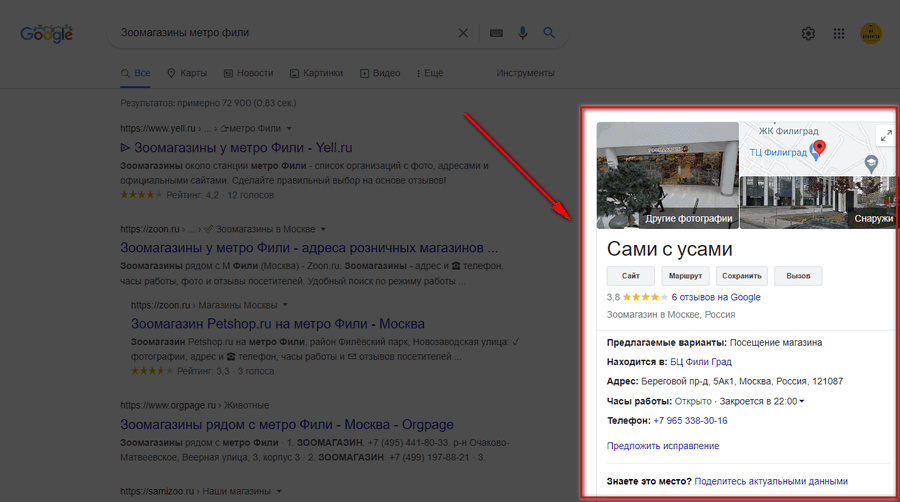Click the account profile avatar

click(x=871, y=34)
